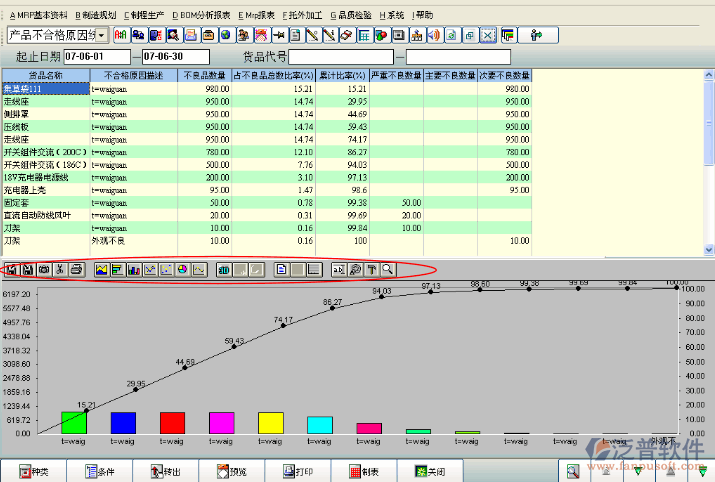Click the 不合格品数量 column header
Screen dimensions: 715x482
click(x=204, y=75)
